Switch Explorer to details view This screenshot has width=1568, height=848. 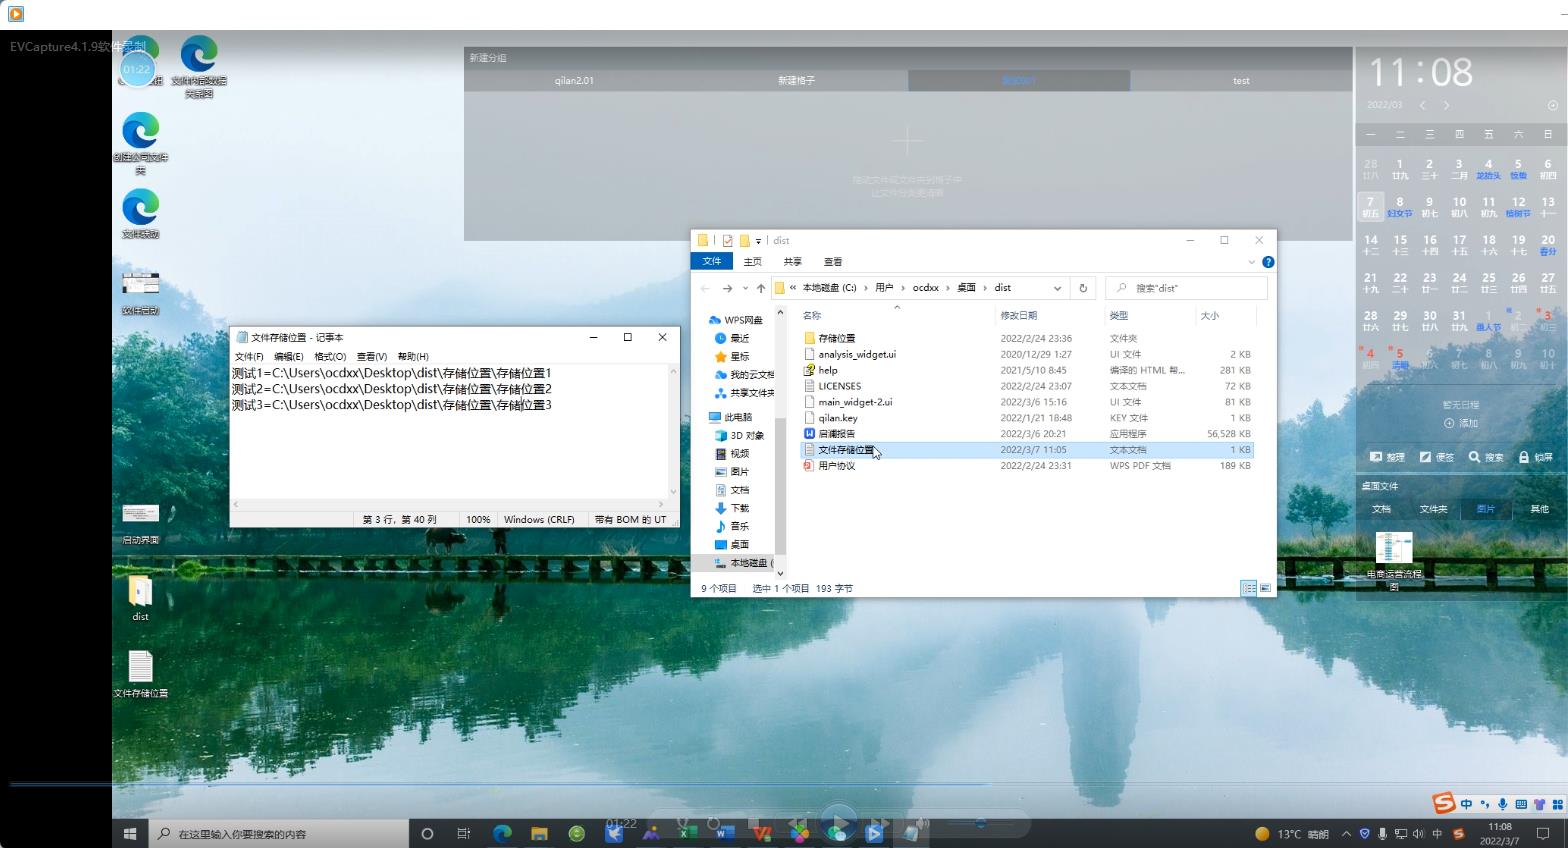tap(1249, 588)
